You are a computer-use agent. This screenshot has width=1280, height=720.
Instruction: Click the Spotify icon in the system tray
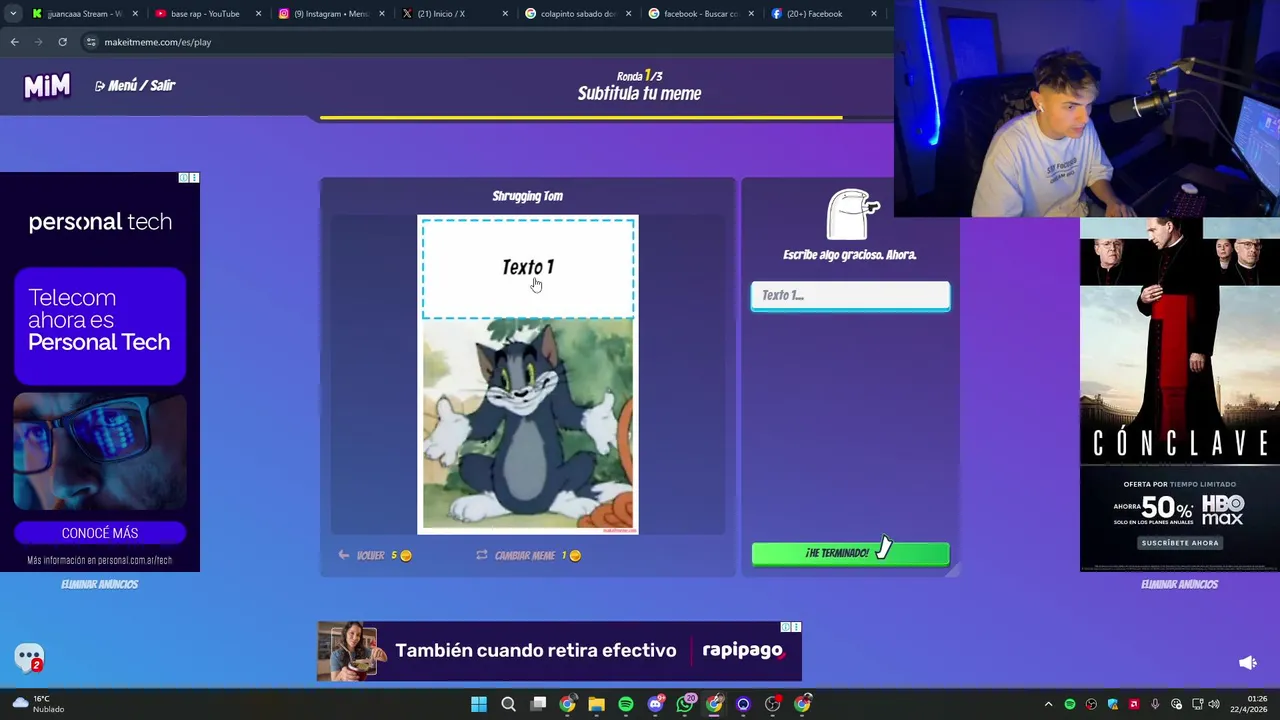[1070, 704]
